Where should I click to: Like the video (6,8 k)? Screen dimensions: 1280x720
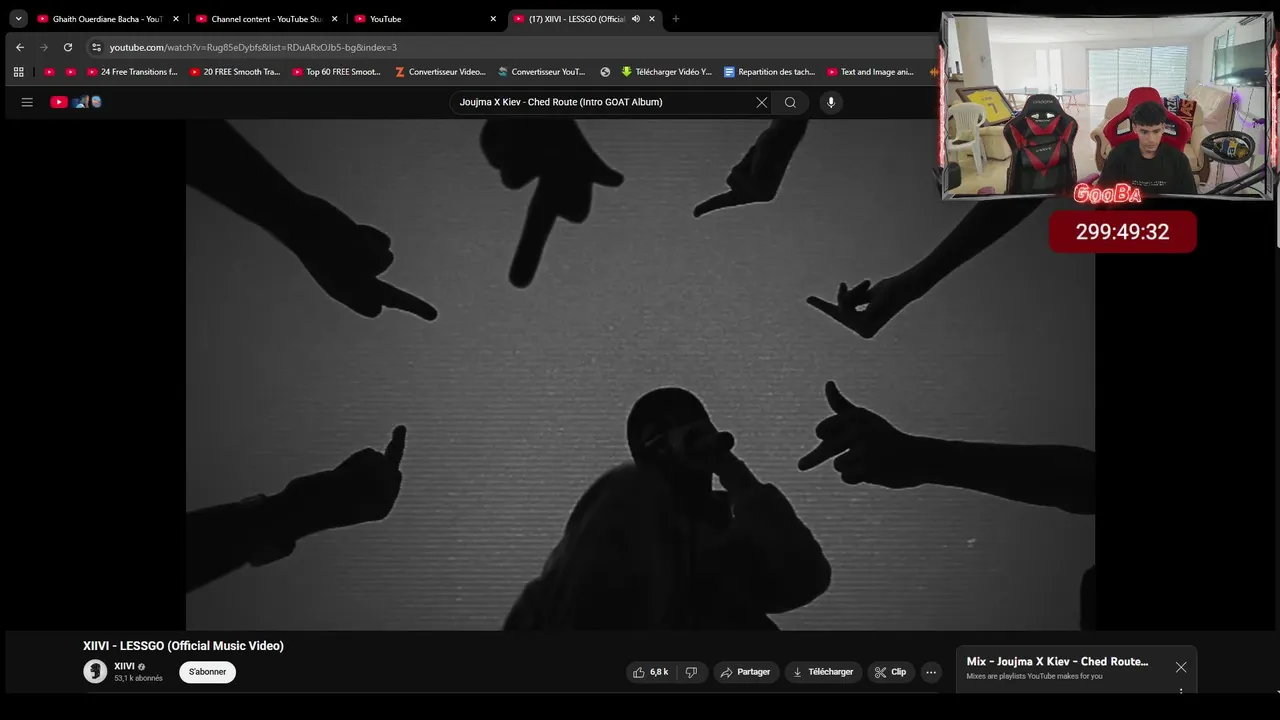tap(650, 672)
